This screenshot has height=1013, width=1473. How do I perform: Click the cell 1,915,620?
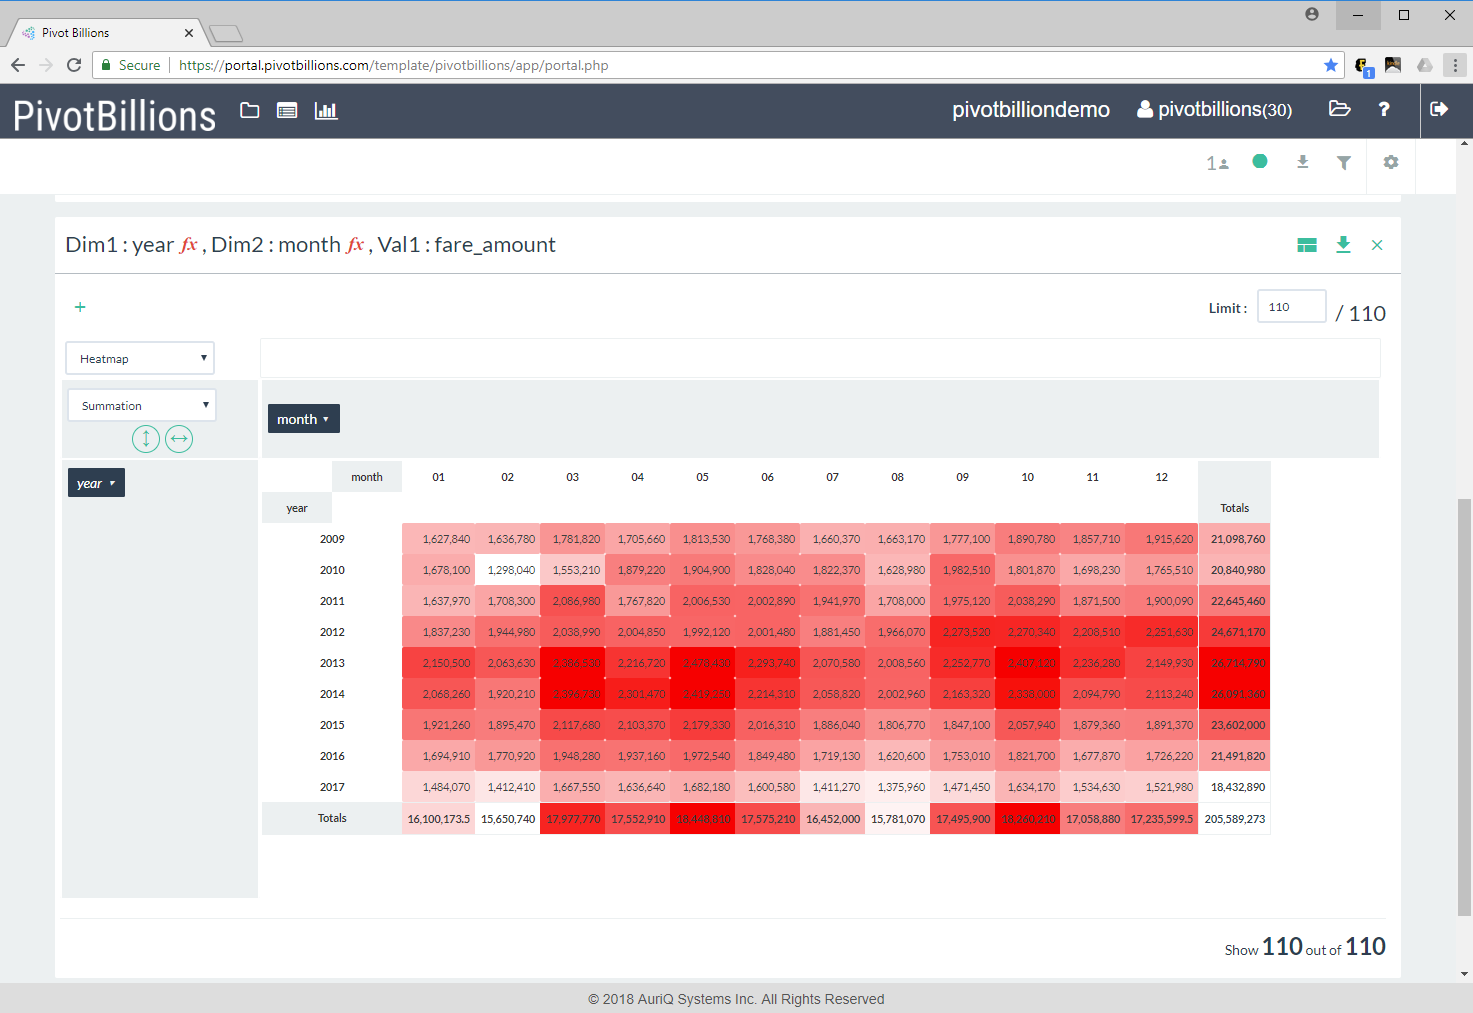point(1162,539)
